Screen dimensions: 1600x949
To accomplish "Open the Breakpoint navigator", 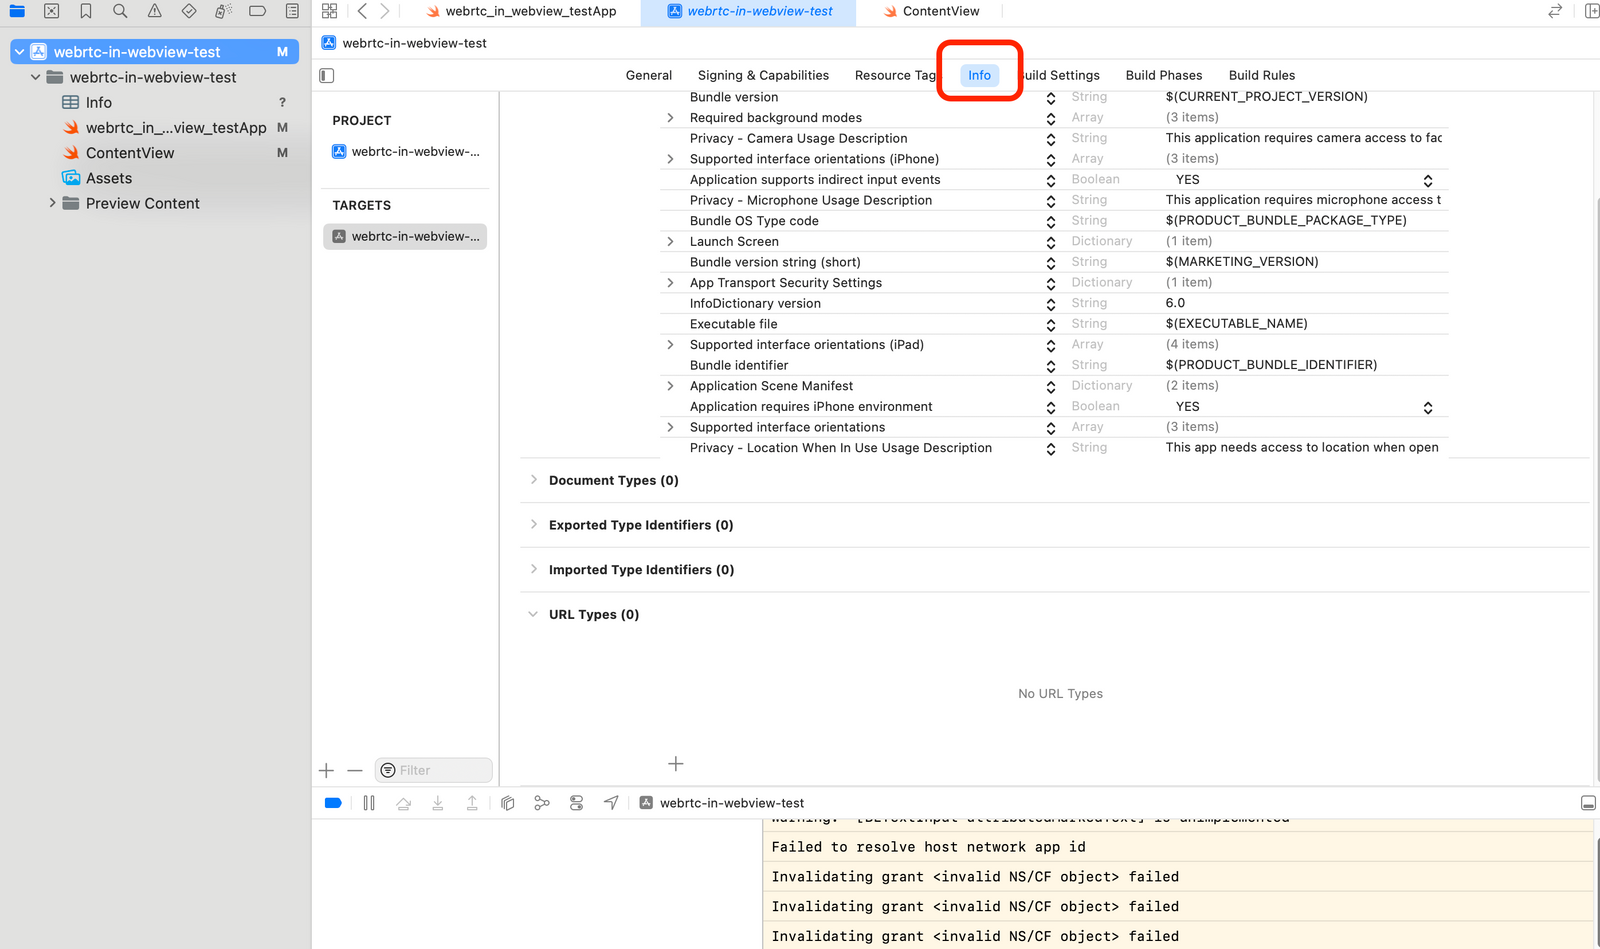I will (257, 11).
